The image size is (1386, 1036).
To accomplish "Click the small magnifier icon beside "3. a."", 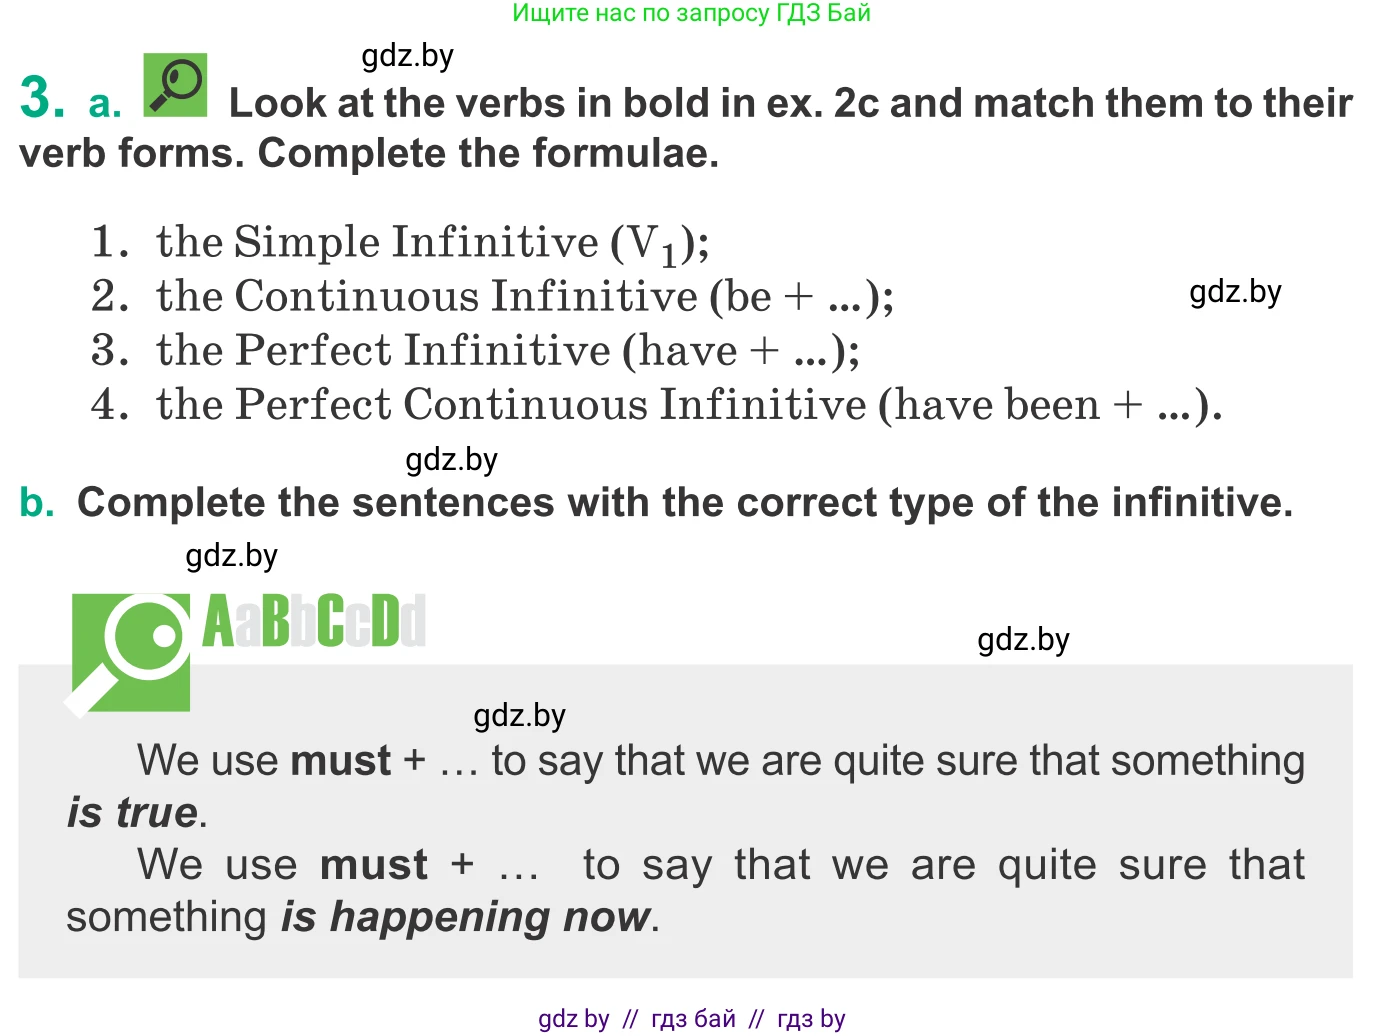I will coord(175,84).
